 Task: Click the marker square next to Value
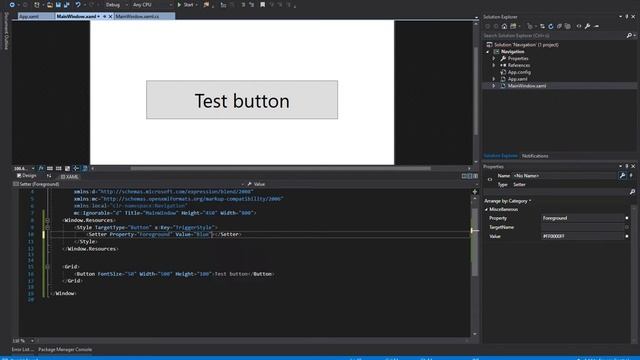point(627,236)
